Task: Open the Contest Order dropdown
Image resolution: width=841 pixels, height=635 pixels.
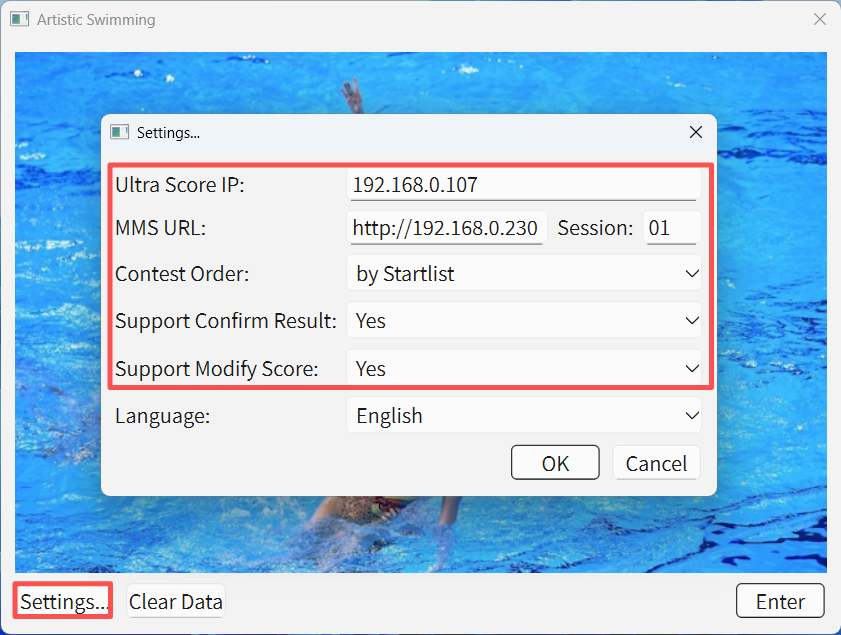Action: pyautogui.click(x=523, y=274)
